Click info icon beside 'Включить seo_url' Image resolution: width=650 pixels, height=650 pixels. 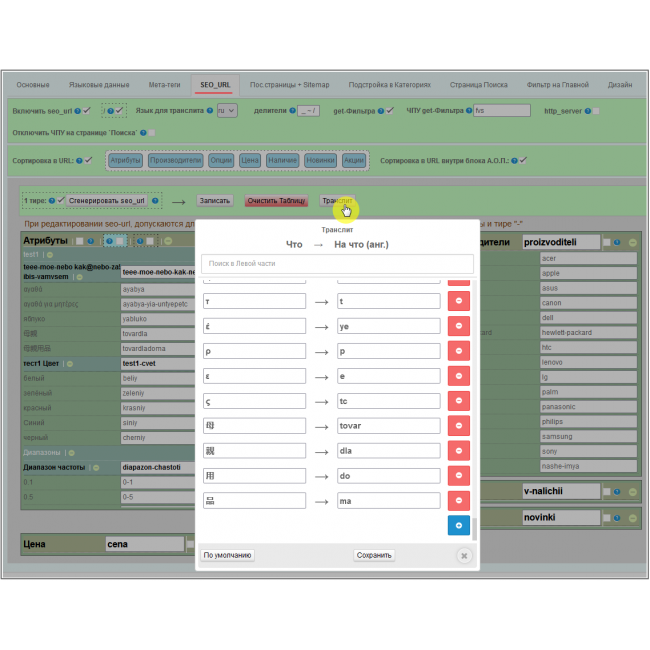[79, 111]
